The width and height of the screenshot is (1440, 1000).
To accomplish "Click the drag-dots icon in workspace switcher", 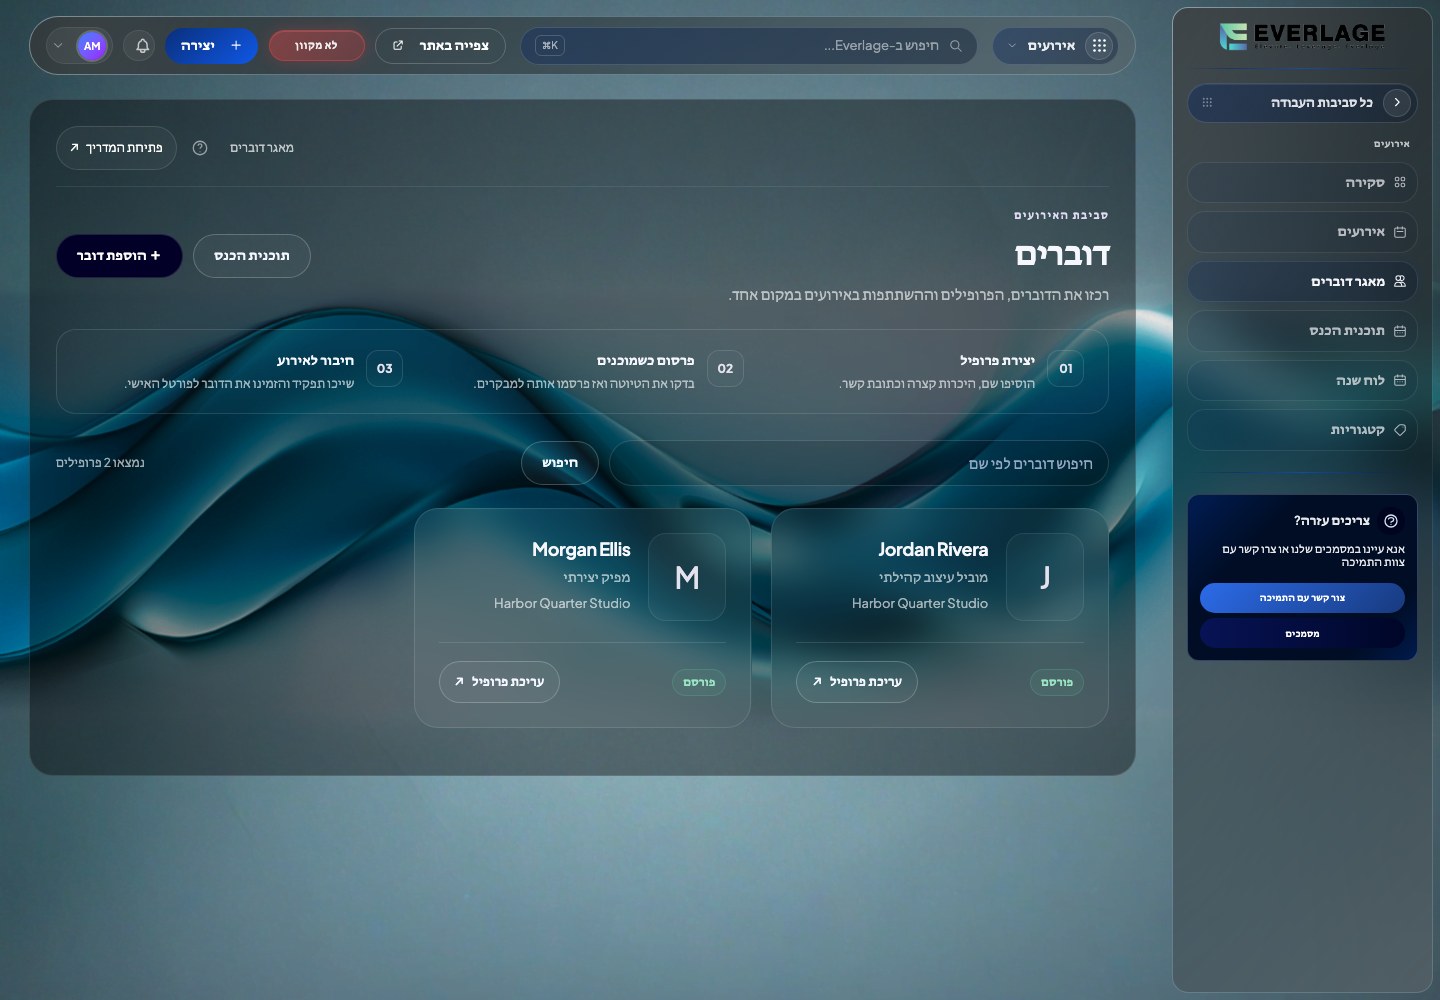I will coord(1207,102).
